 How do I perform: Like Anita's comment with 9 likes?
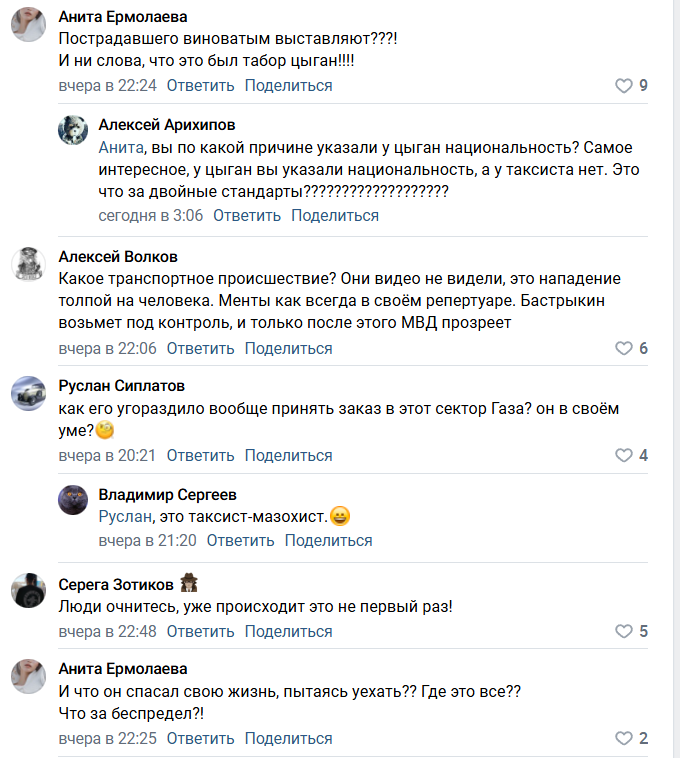(x=624, y=86)
